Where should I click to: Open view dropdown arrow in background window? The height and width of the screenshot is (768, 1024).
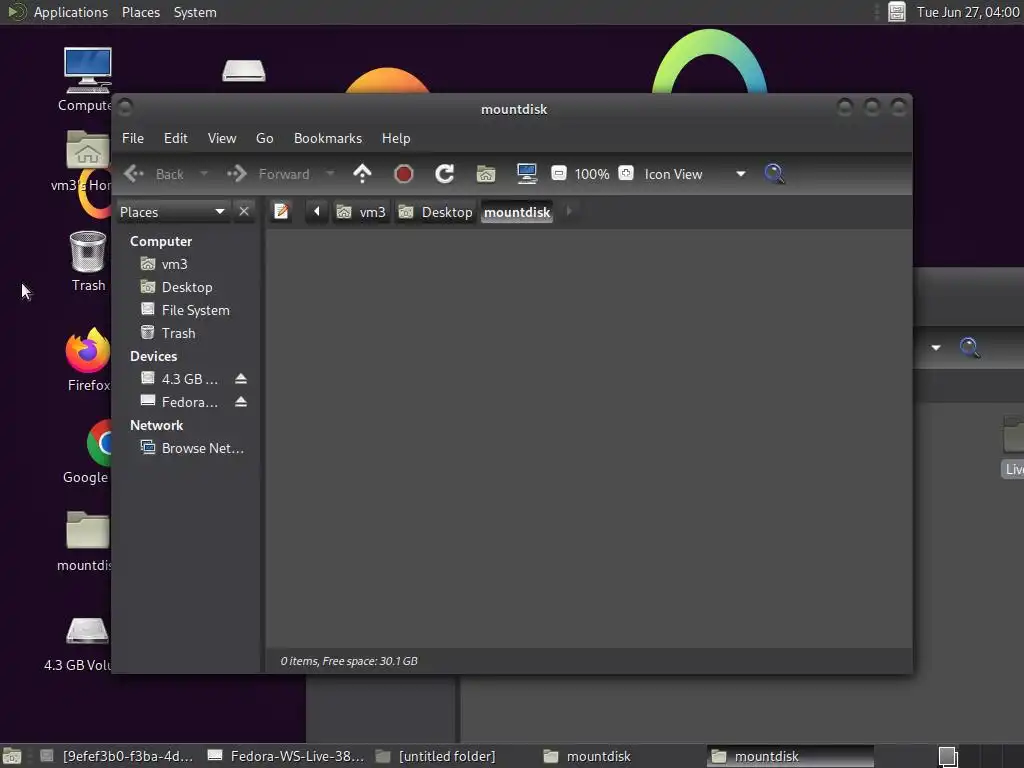[x=936, y=347]
